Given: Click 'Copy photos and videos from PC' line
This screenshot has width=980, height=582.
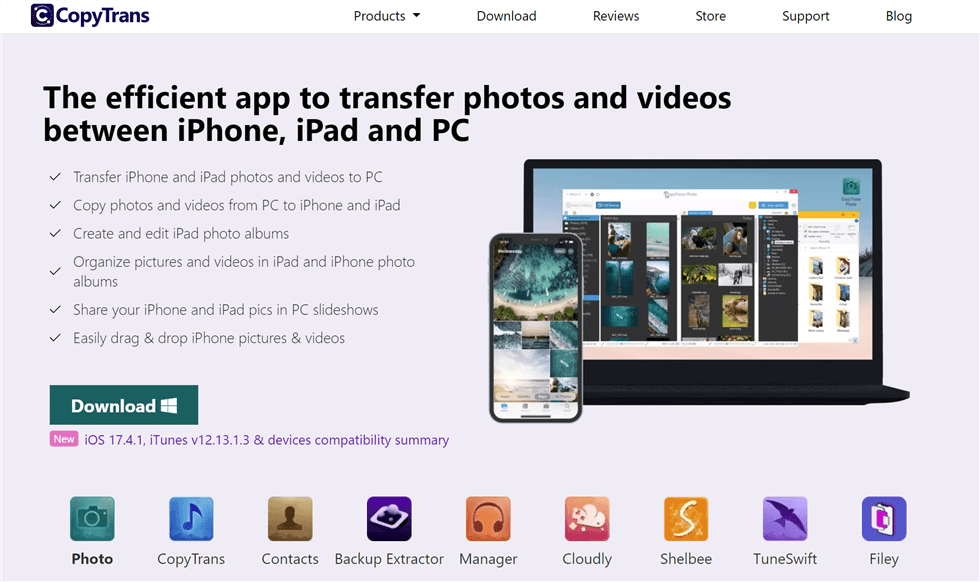Looking at the screenshot, I should tap(237, 205).
